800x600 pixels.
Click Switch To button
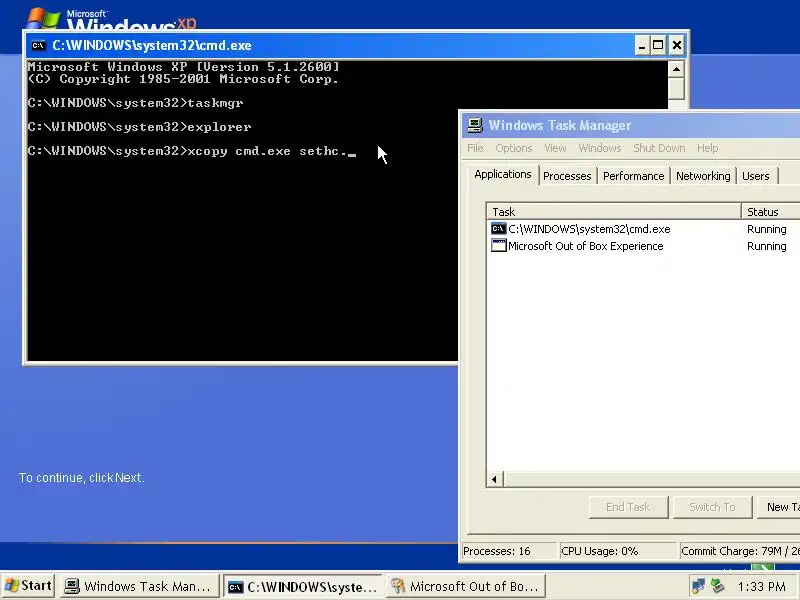(x=712, y=507)
